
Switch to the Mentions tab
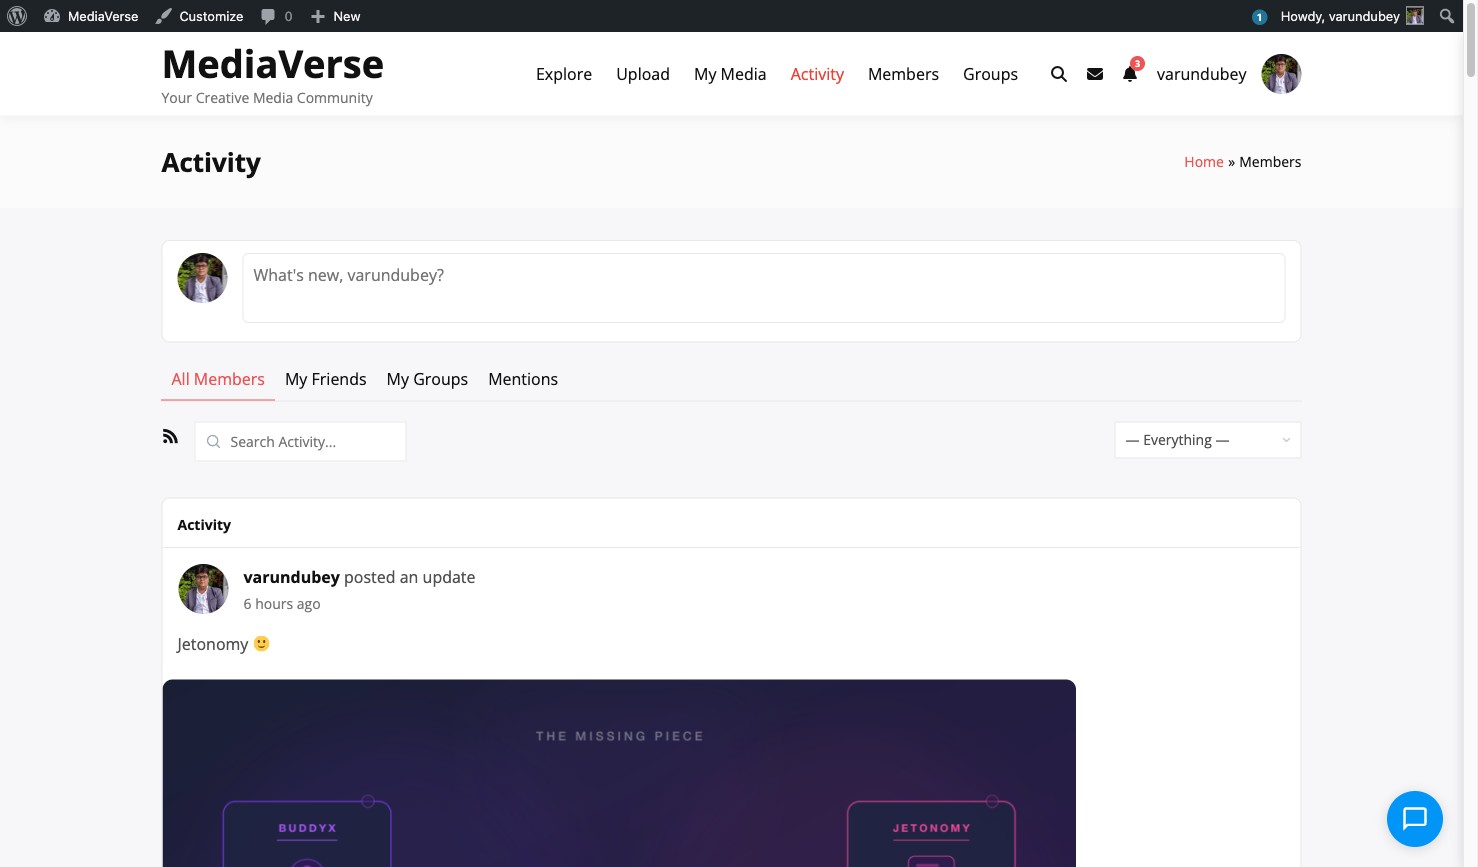523,379
